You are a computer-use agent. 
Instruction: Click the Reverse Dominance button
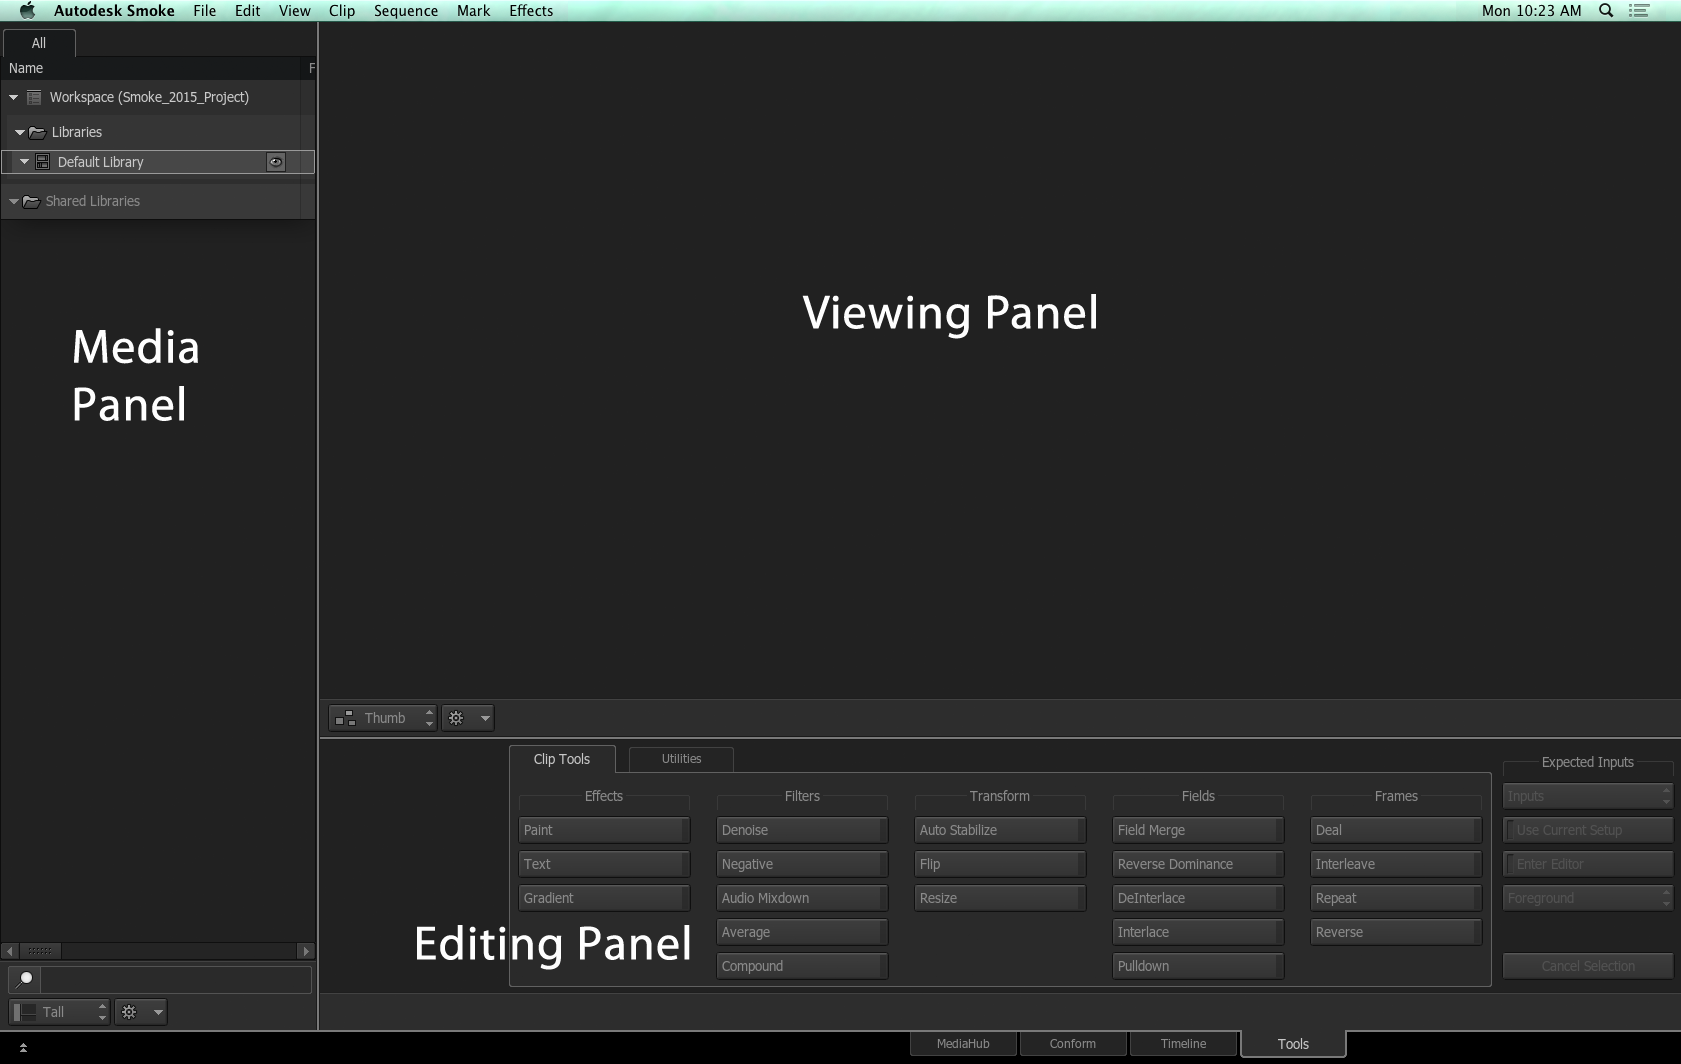pos(1198,864)
